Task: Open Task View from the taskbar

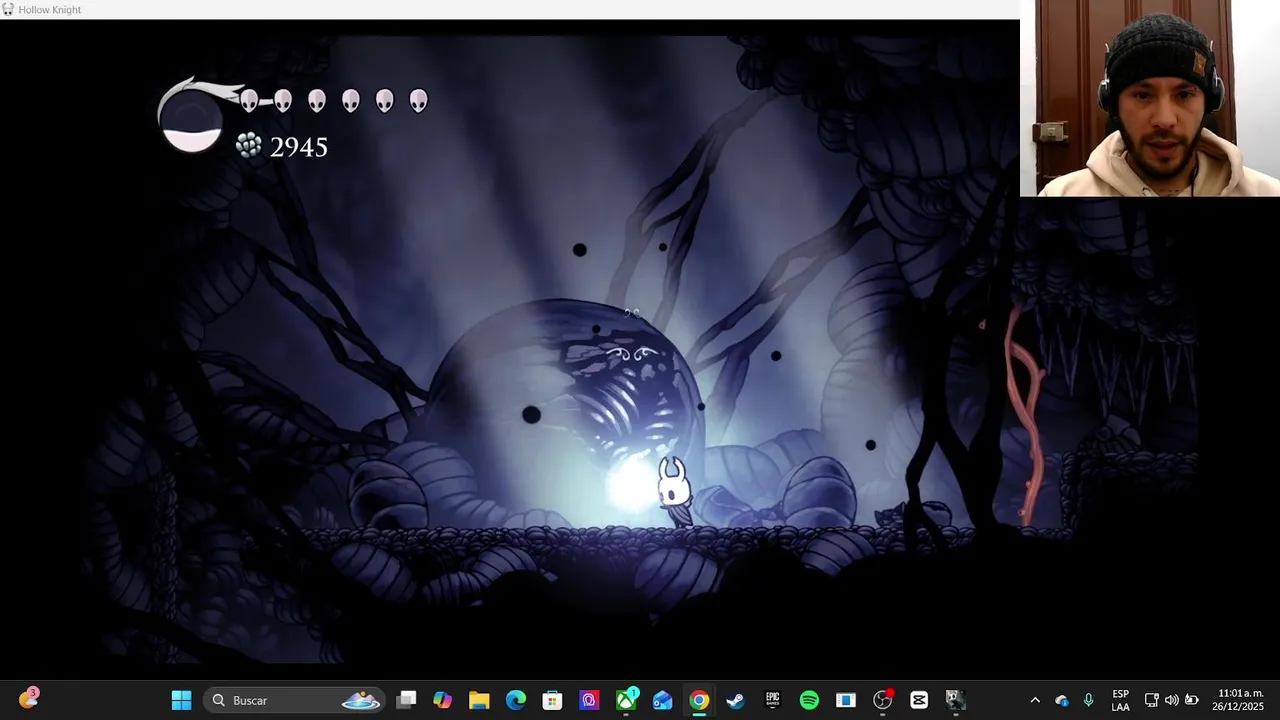Action: (x=406, y=700)
